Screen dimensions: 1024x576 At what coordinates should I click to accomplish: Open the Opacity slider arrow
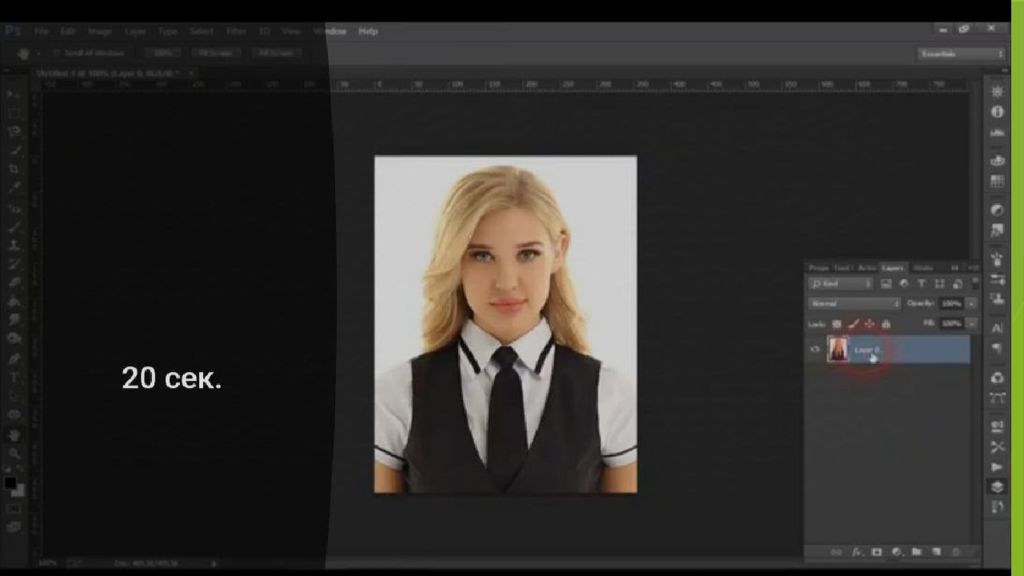[972, 304]
